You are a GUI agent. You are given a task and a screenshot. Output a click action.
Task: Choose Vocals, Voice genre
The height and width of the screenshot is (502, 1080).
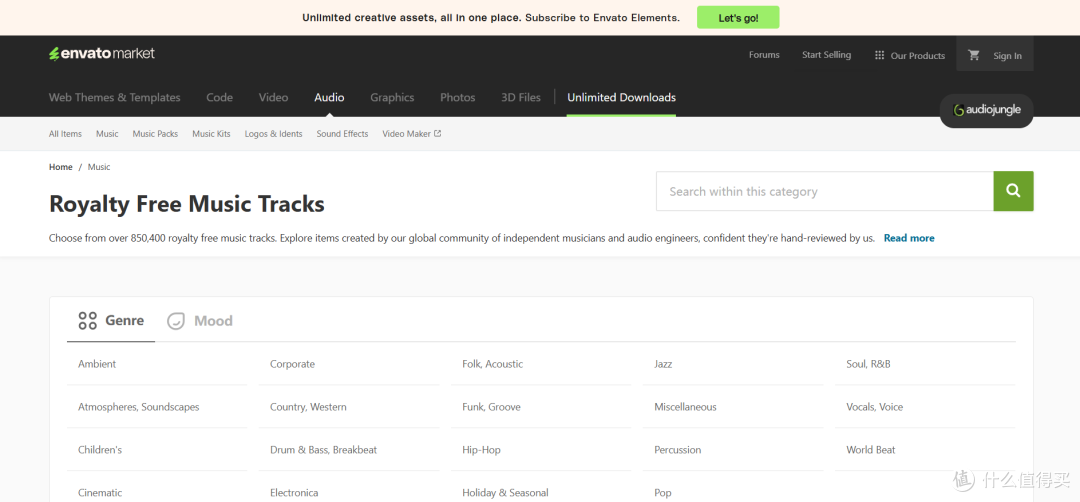click(875, 407)
